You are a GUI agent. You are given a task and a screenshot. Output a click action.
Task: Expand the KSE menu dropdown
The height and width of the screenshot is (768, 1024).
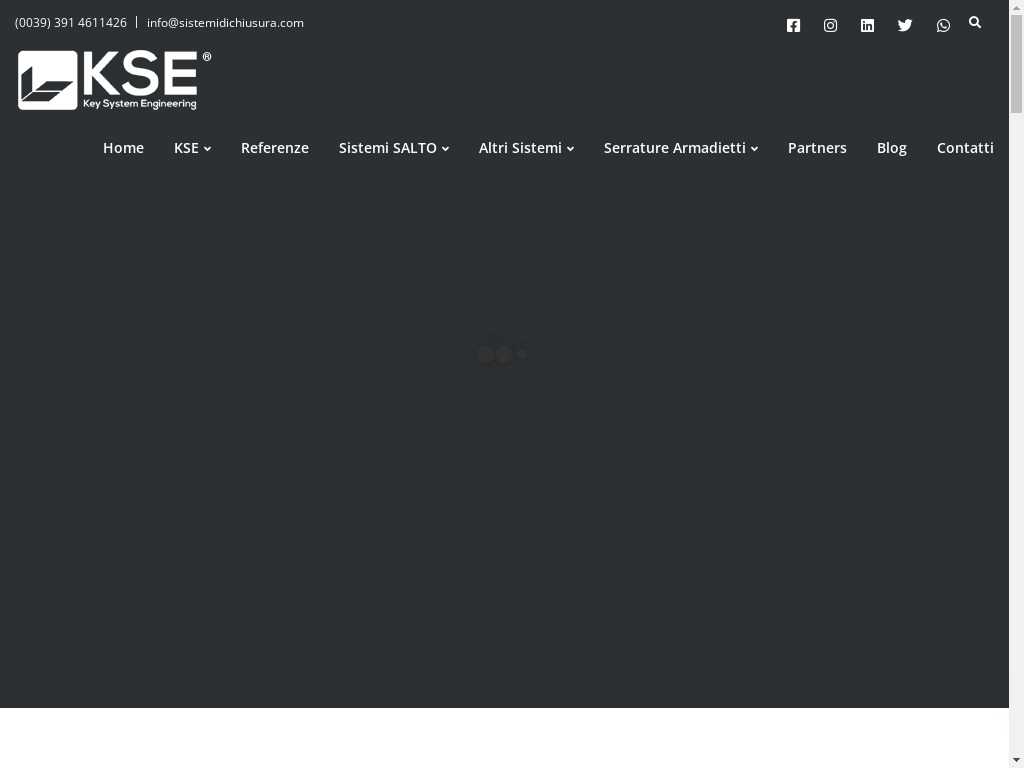(x=192, y=148)
